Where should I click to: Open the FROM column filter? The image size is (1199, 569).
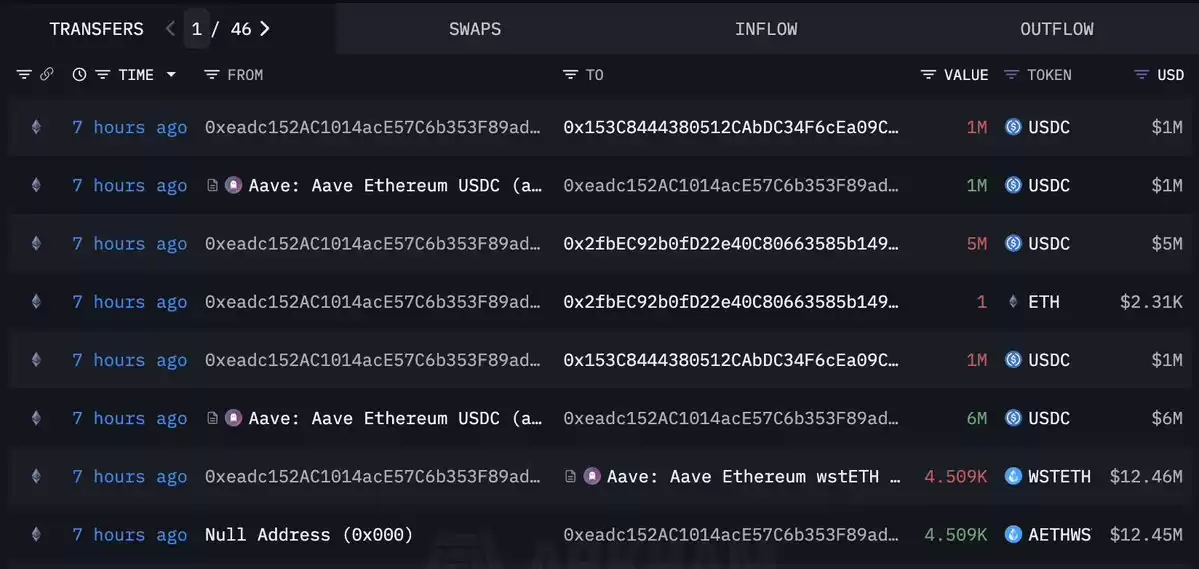[212, 74]
